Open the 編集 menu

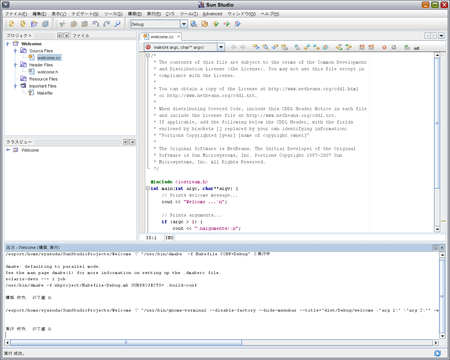tap(39, 14)
